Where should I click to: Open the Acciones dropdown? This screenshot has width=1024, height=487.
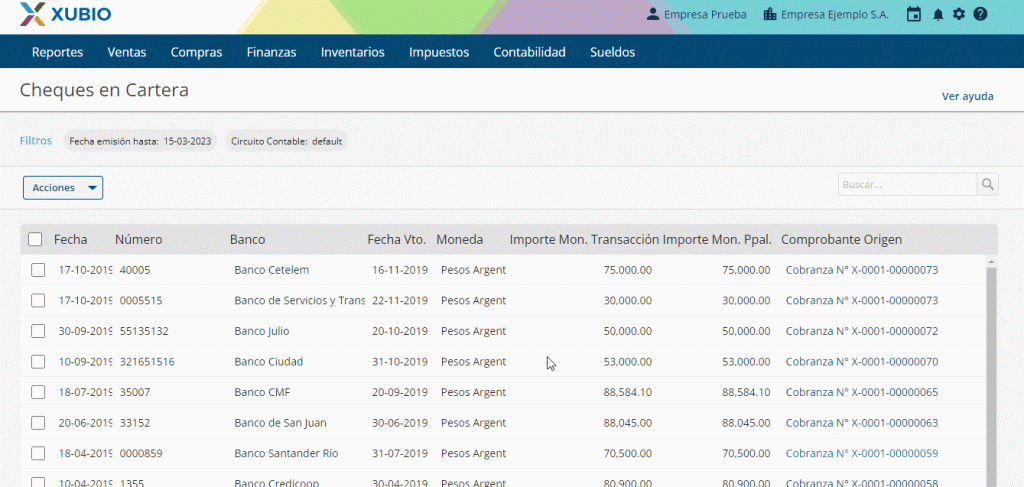63,188
